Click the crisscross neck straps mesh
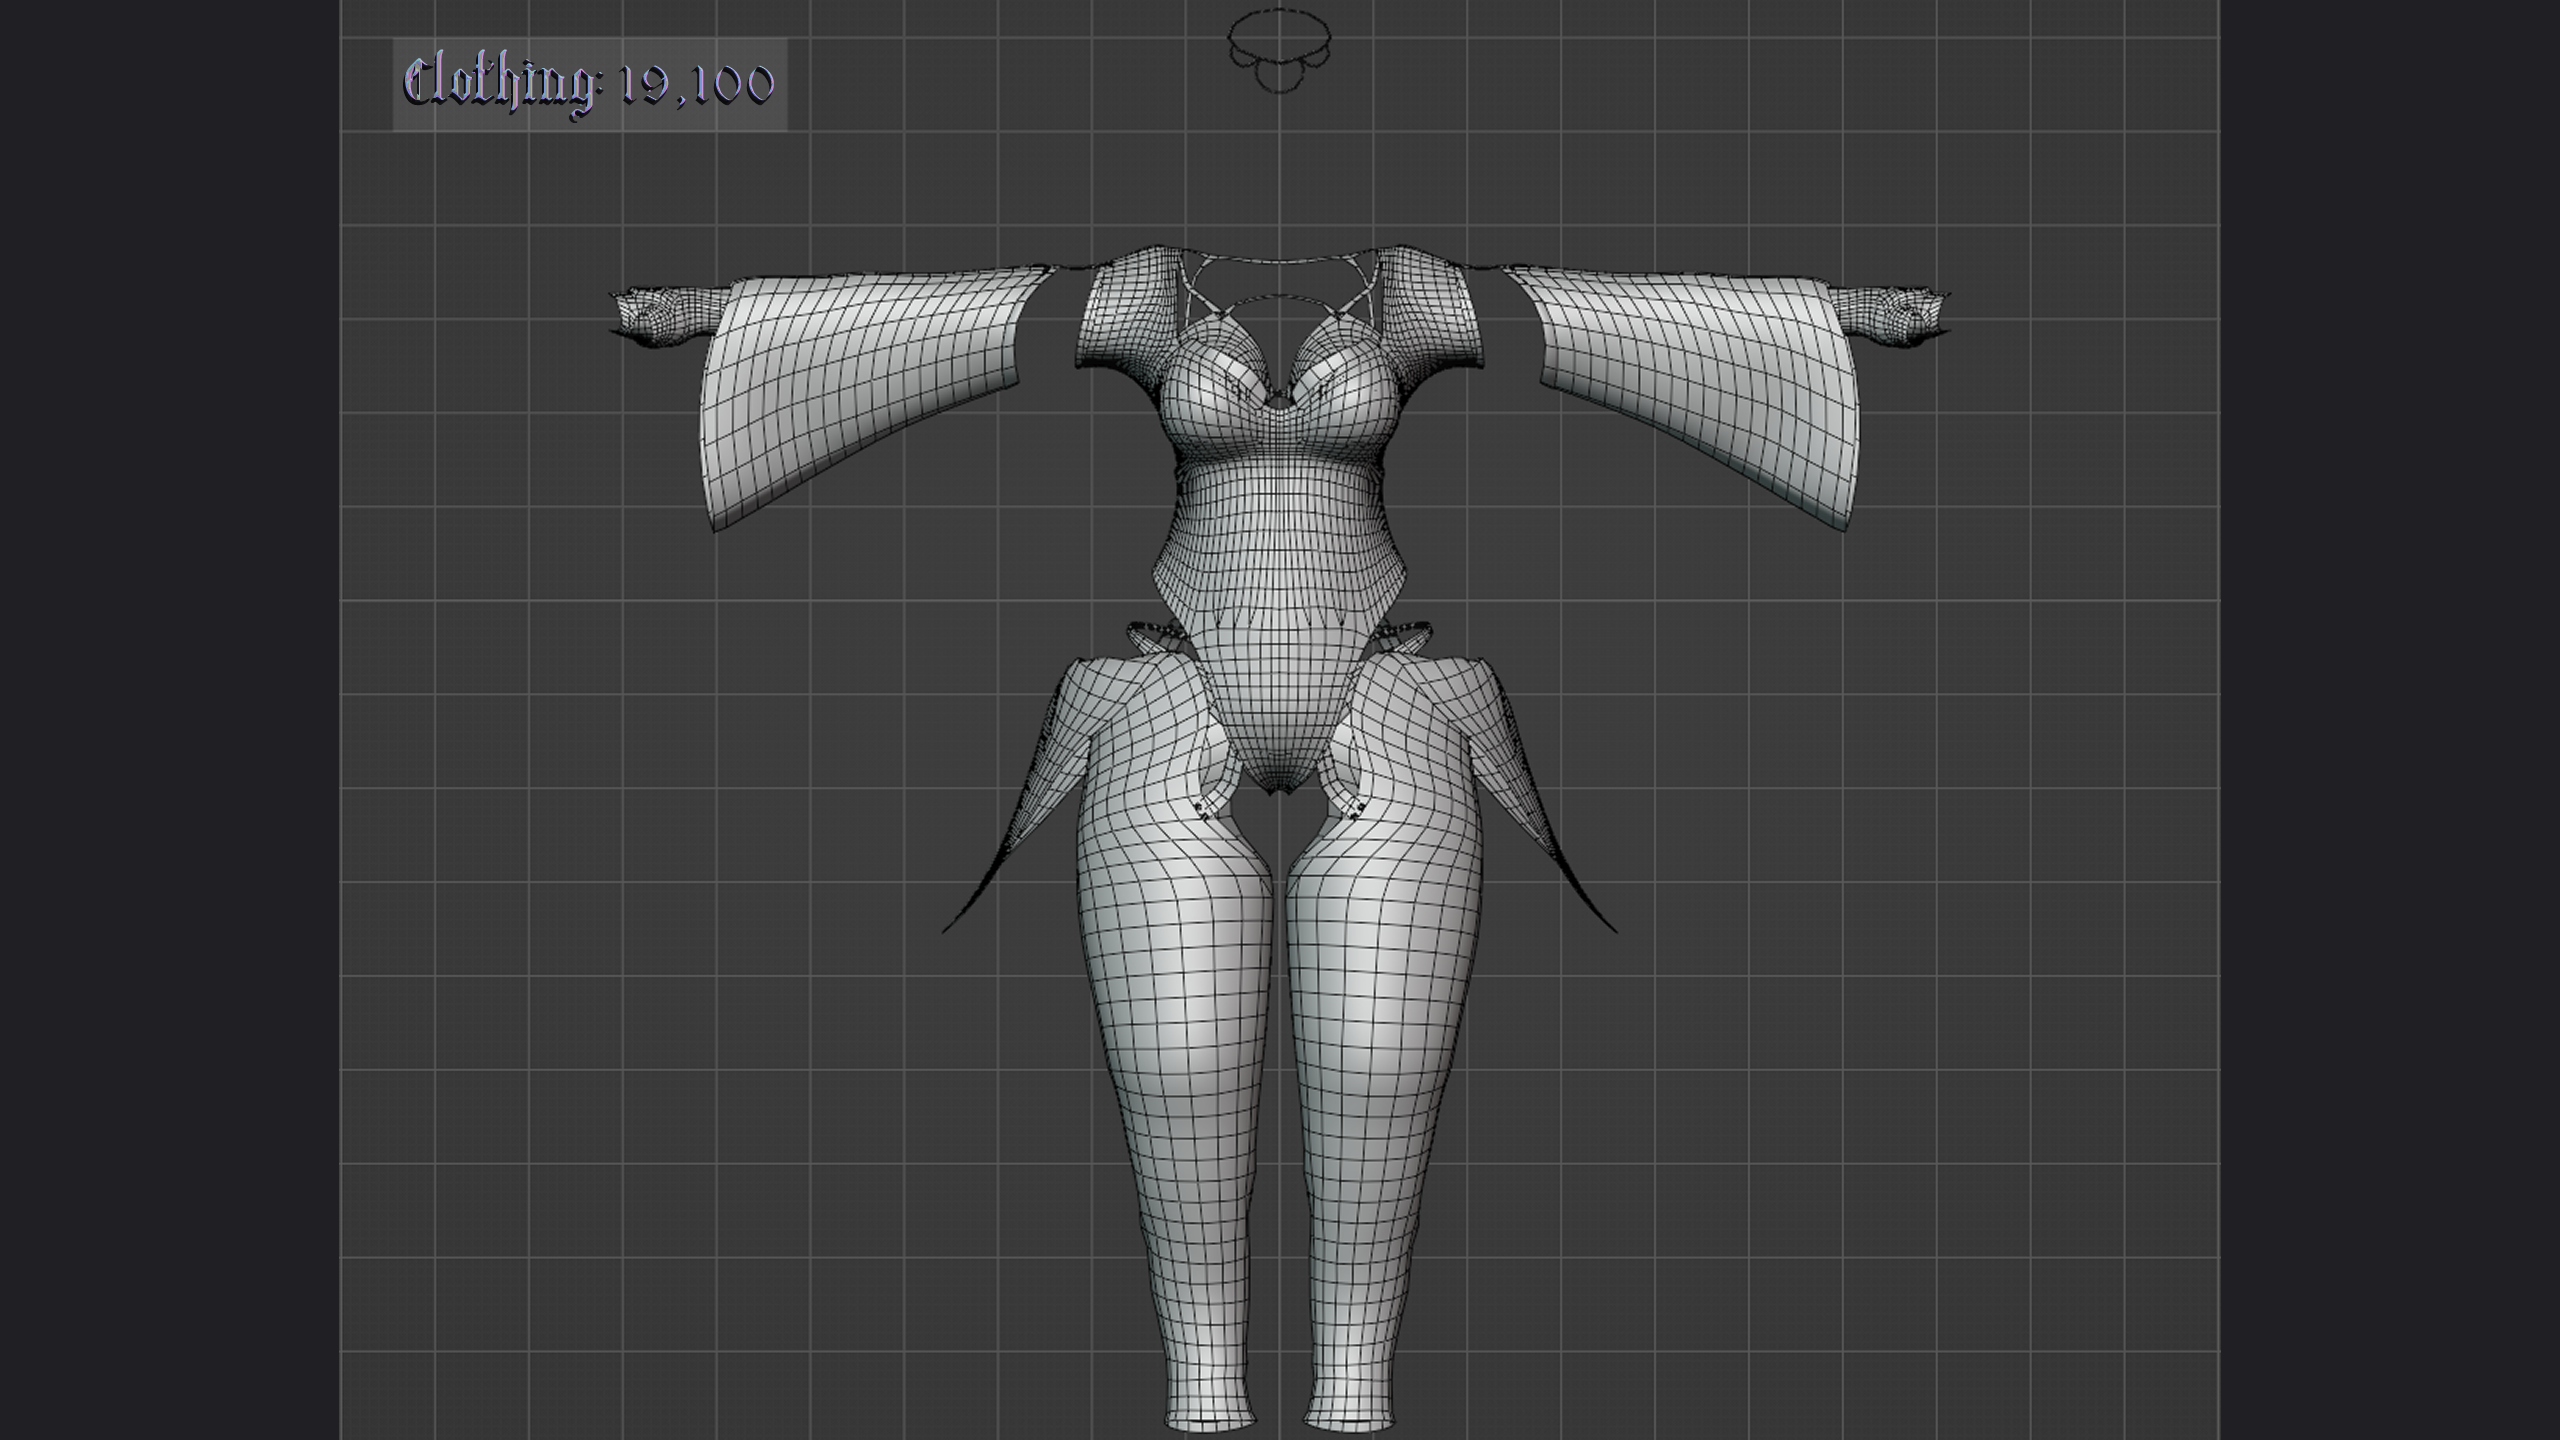The height and width of the screenshot is (1440, 2560). pyautogui.click(x=1280, y=285)
